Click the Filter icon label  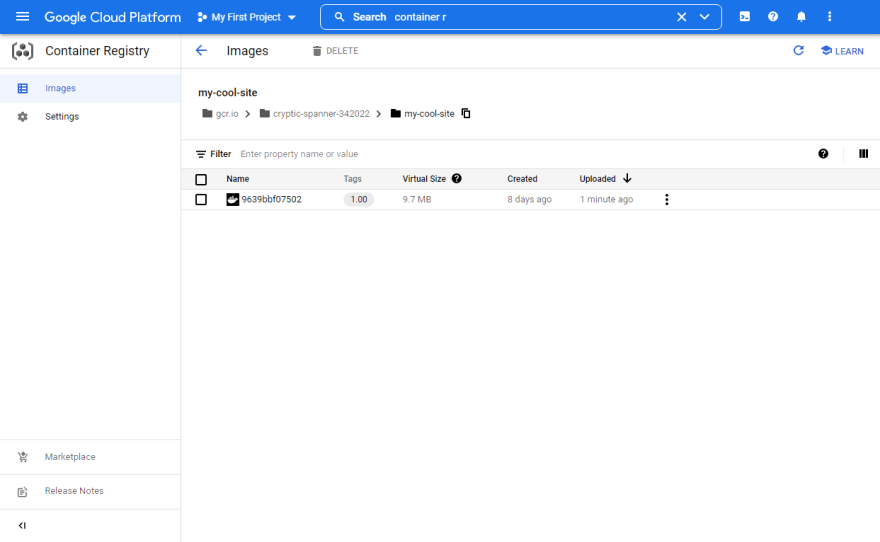213,154
